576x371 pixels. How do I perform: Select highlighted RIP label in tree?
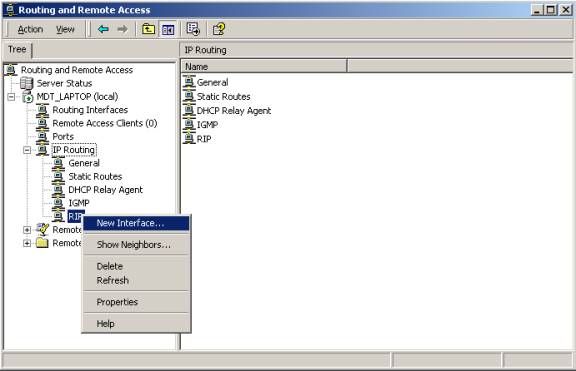click(76, 216)
